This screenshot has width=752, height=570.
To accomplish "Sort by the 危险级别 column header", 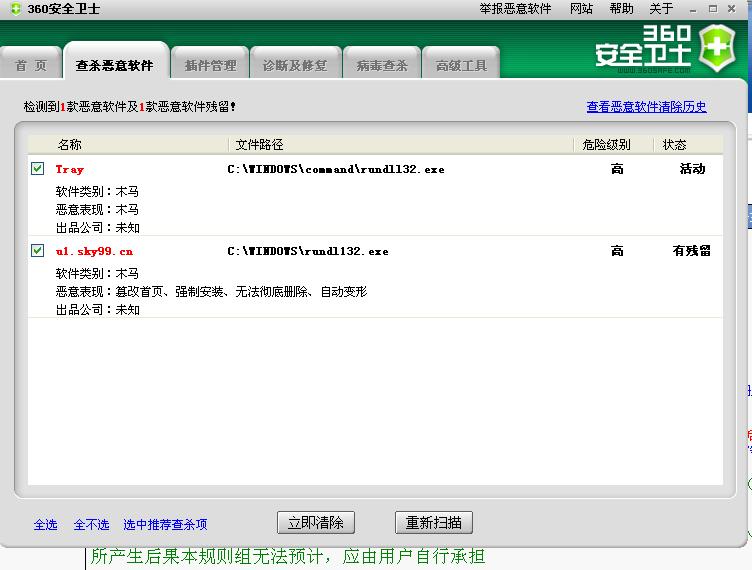I will (606, 144).
